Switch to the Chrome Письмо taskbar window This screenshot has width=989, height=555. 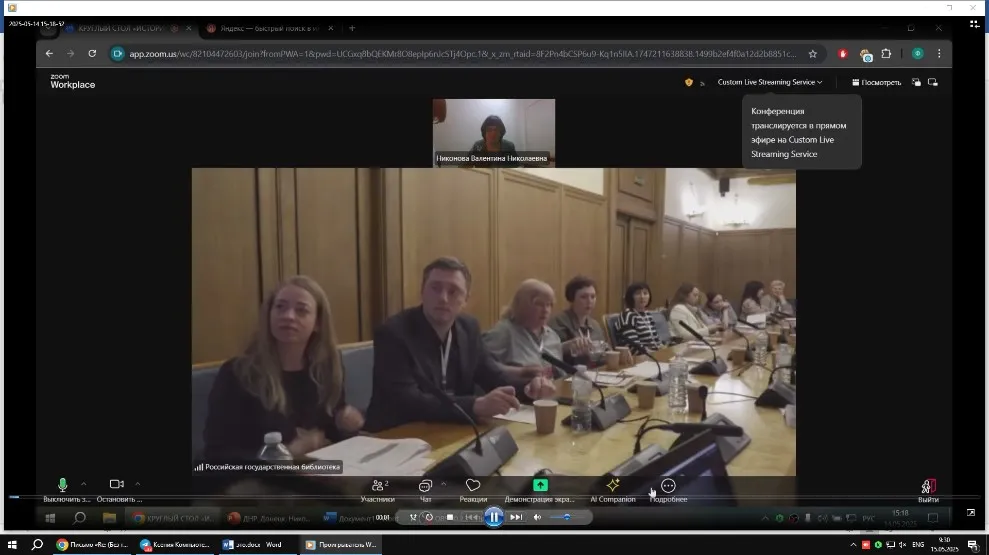[93, 544]
